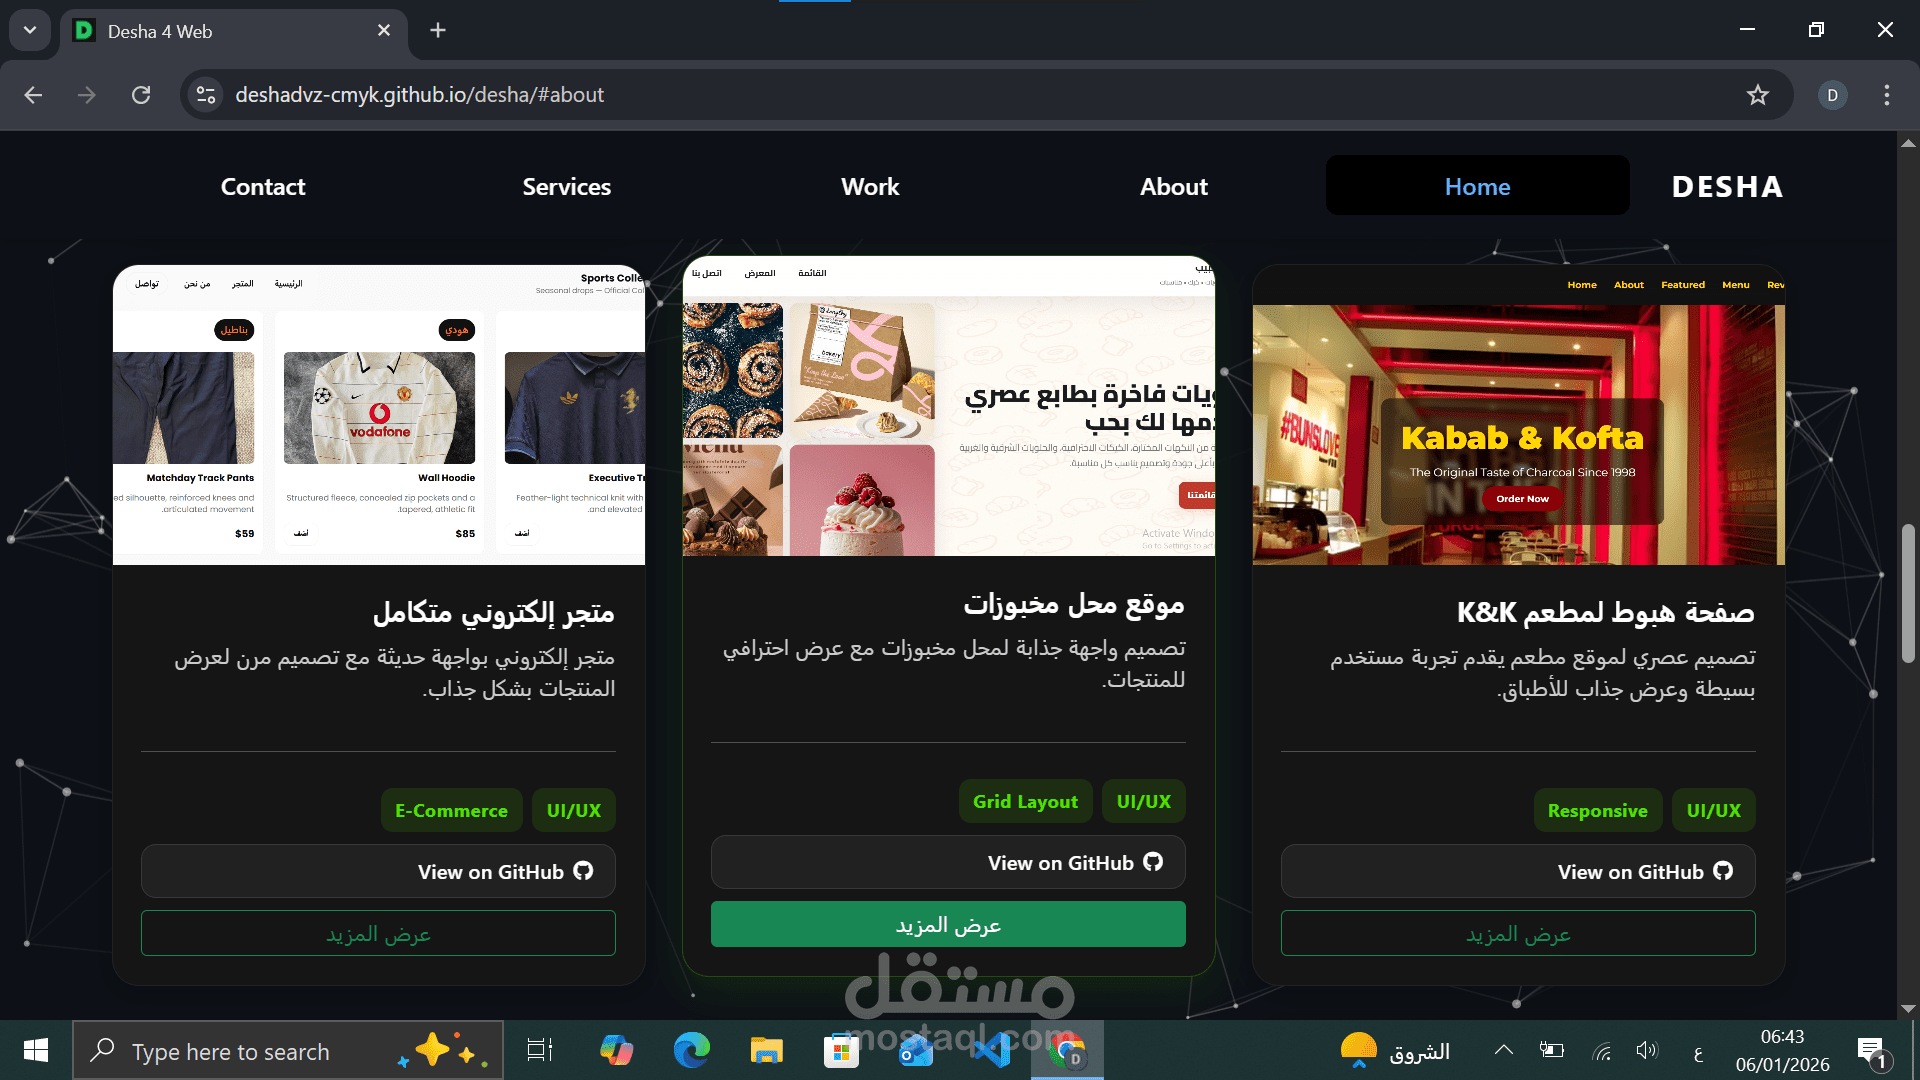1920x1080 pixels.
Task: Bookmark this page with the star icon
Action: pyautogui.click(x=1757, y=95)
